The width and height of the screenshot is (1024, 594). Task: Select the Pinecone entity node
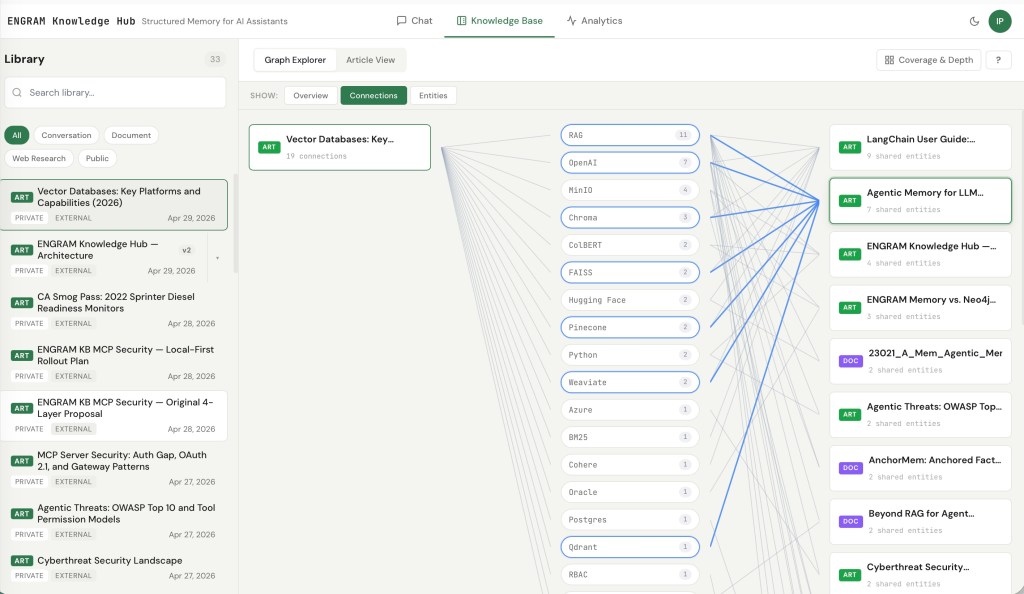tap(630, 327)
